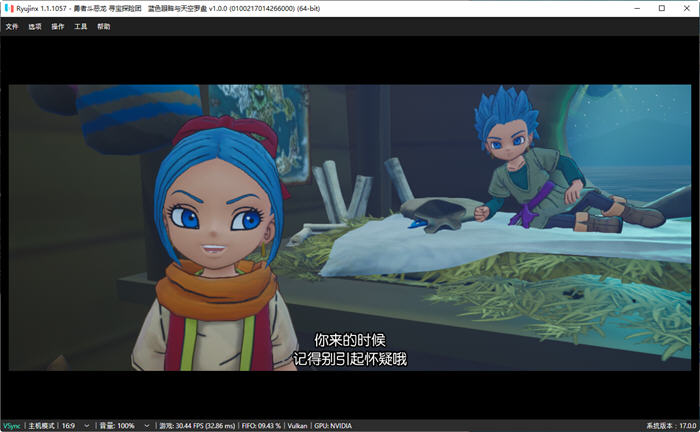The height and width of the screenshot is (432, 700).
Task: Open the 帮助 menu
Action: 104,27
